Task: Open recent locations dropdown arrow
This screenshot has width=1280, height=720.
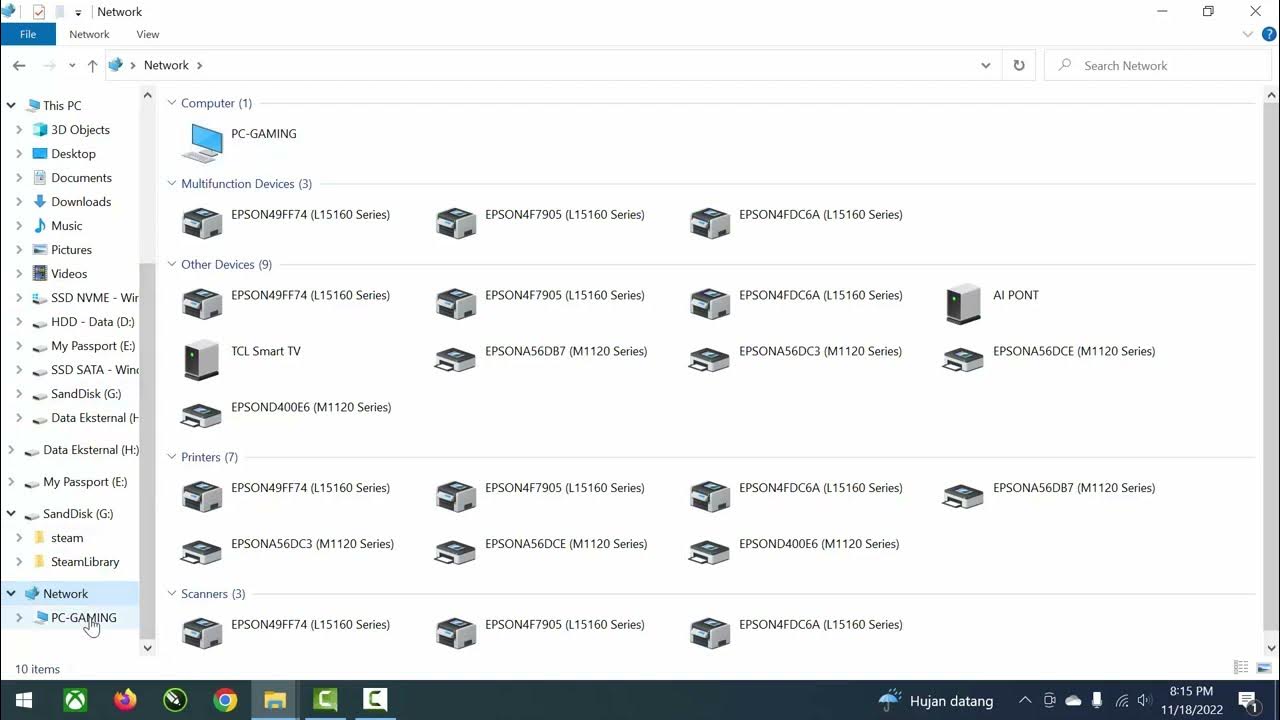Action: pyautogui.click(x=72, y=65)
